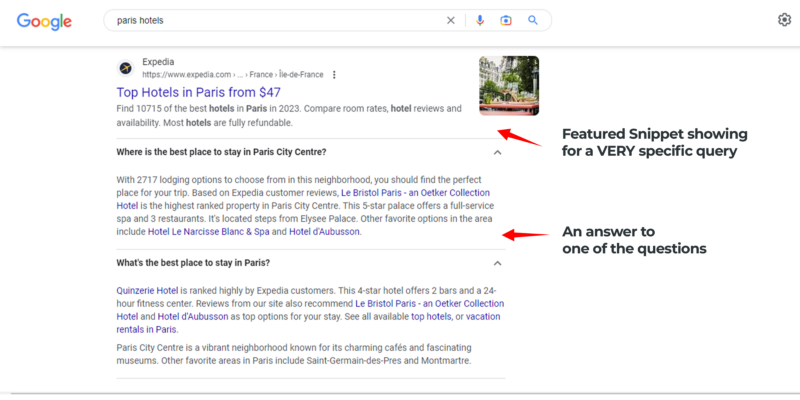Open the Settings gear
The height and width of the screenshot is (400, 800).
pos(784,20)
